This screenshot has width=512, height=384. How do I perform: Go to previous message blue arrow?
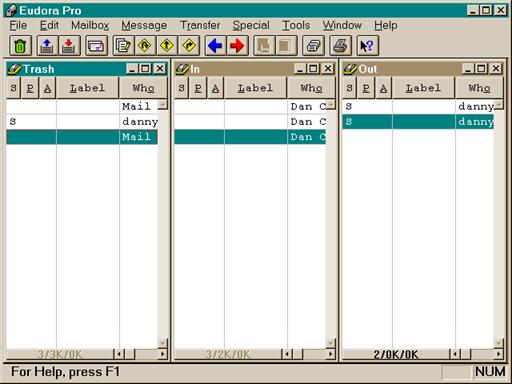pyautogui.click(x=215, y=46)
